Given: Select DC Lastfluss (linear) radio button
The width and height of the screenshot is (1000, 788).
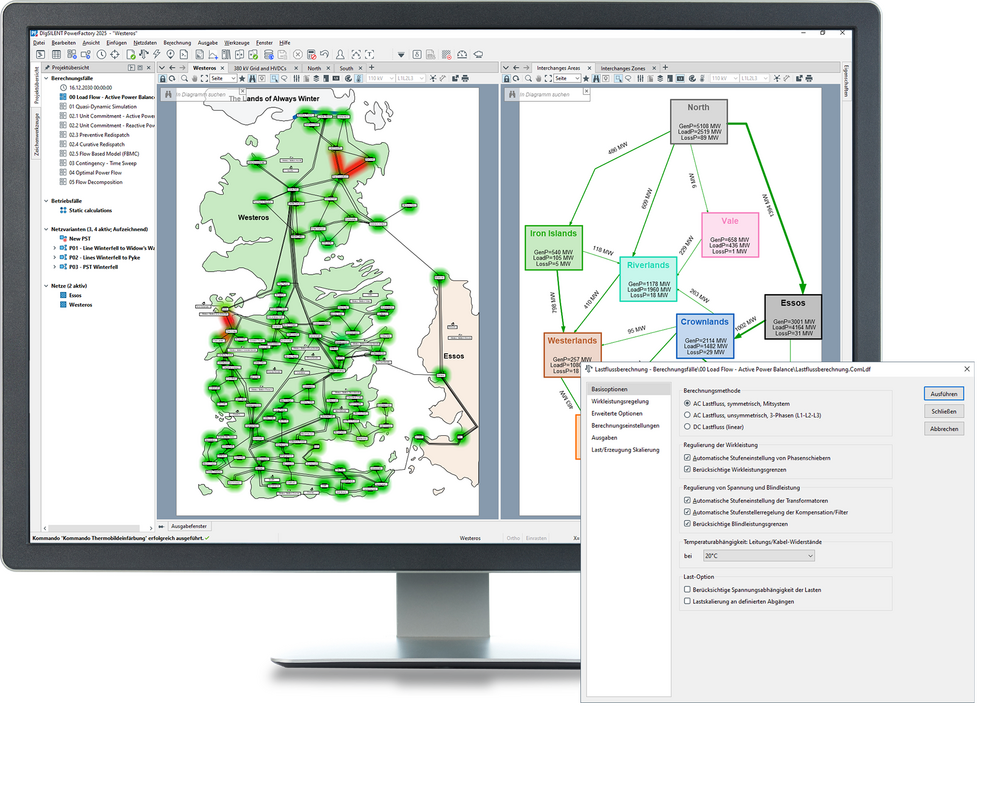Looking at the screenshot, I should pos(687,427).
